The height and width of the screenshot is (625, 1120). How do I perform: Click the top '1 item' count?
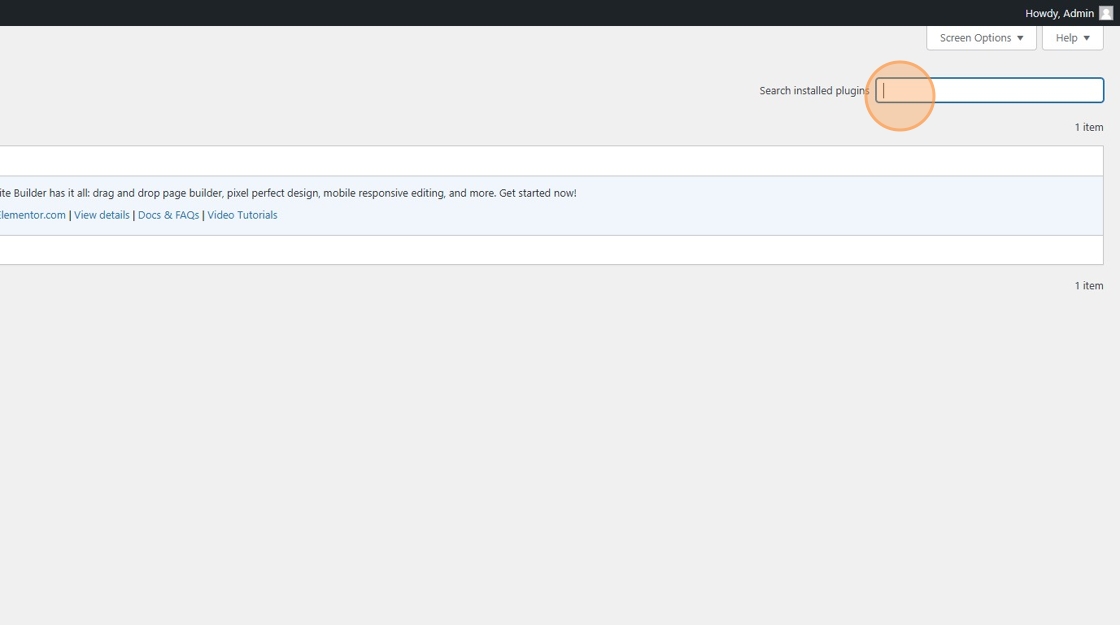point(1089,127)
